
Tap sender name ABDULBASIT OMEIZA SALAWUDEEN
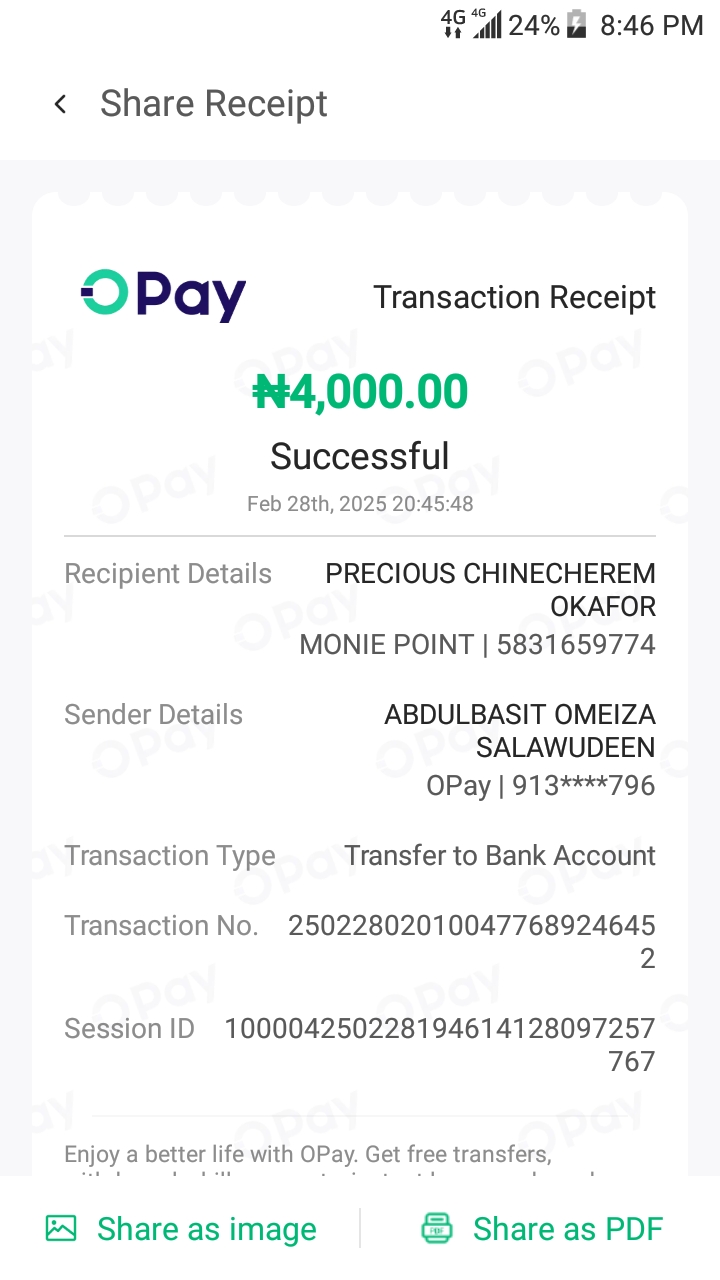[x=520, y=731]
